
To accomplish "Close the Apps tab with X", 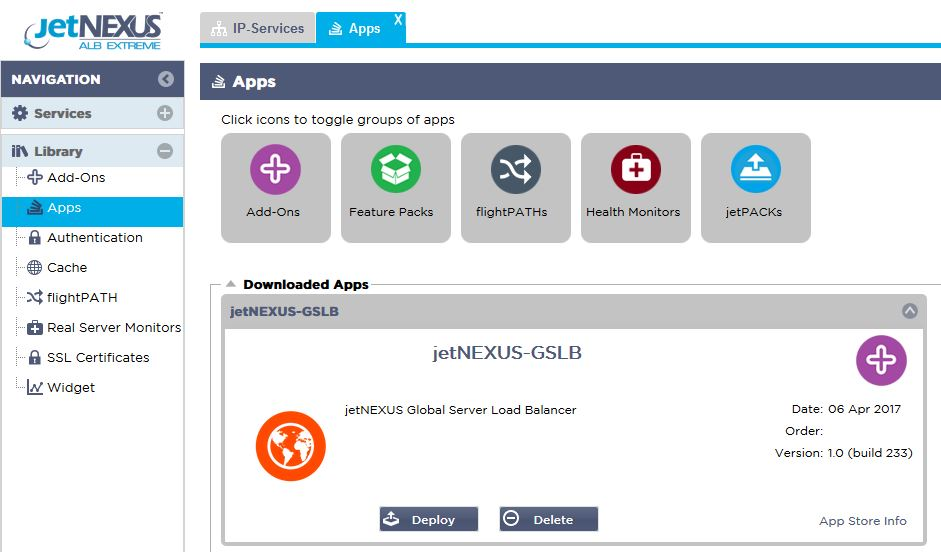I will tap(398, 20).
